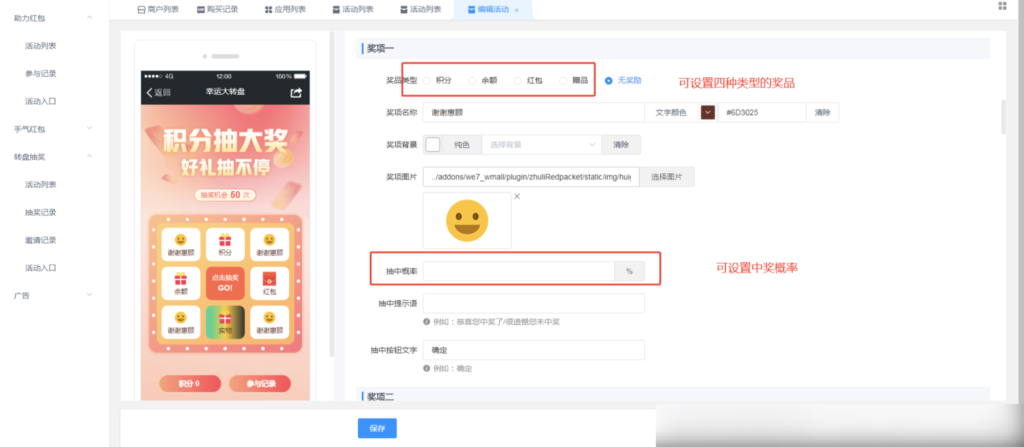Click the 抽中提示语 input field
1024x447 pixels.
534,303
